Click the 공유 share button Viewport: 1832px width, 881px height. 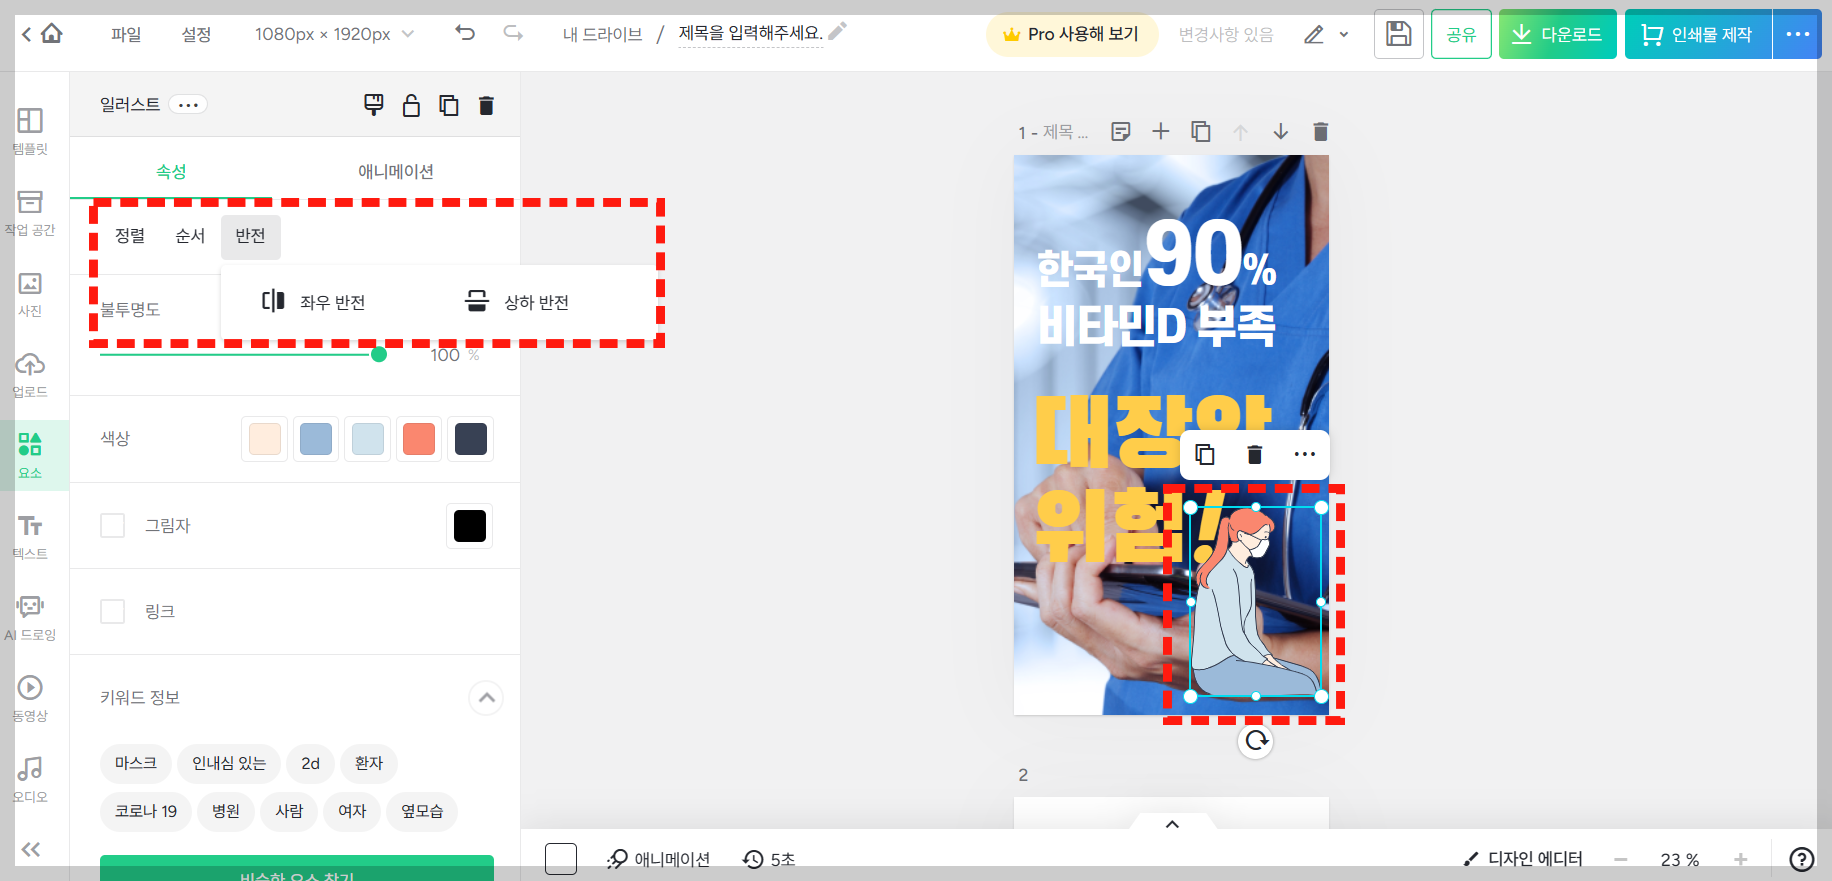(x=1461, y=34)
